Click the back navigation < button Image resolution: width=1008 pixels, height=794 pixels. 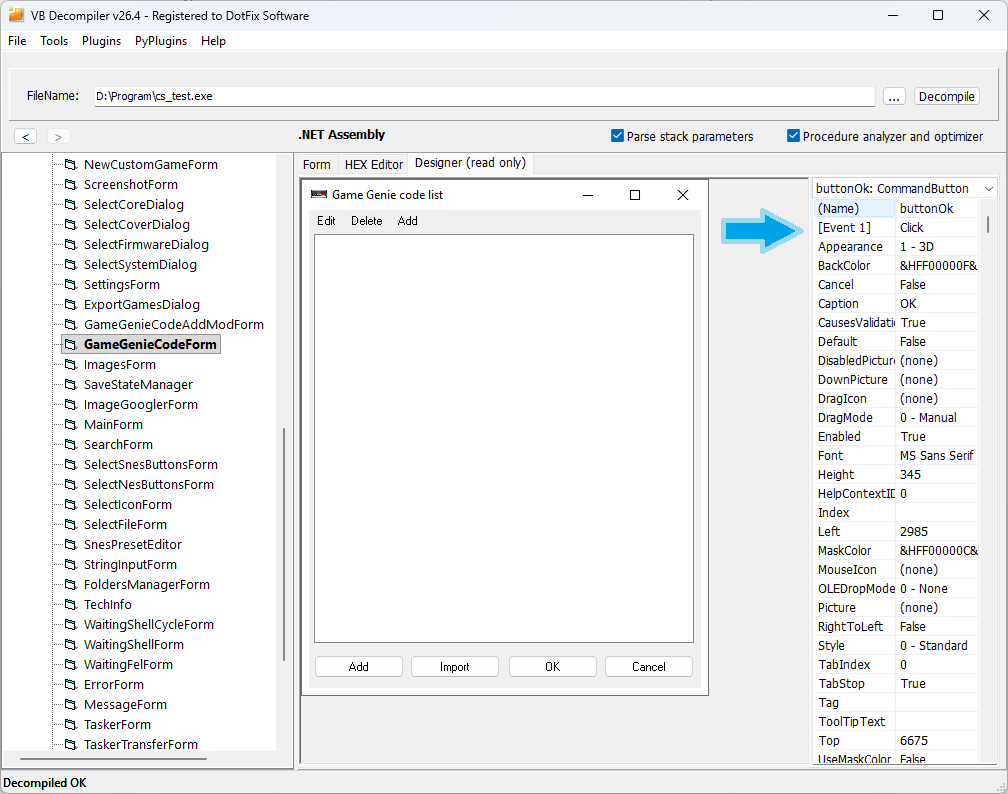point(25,136)
